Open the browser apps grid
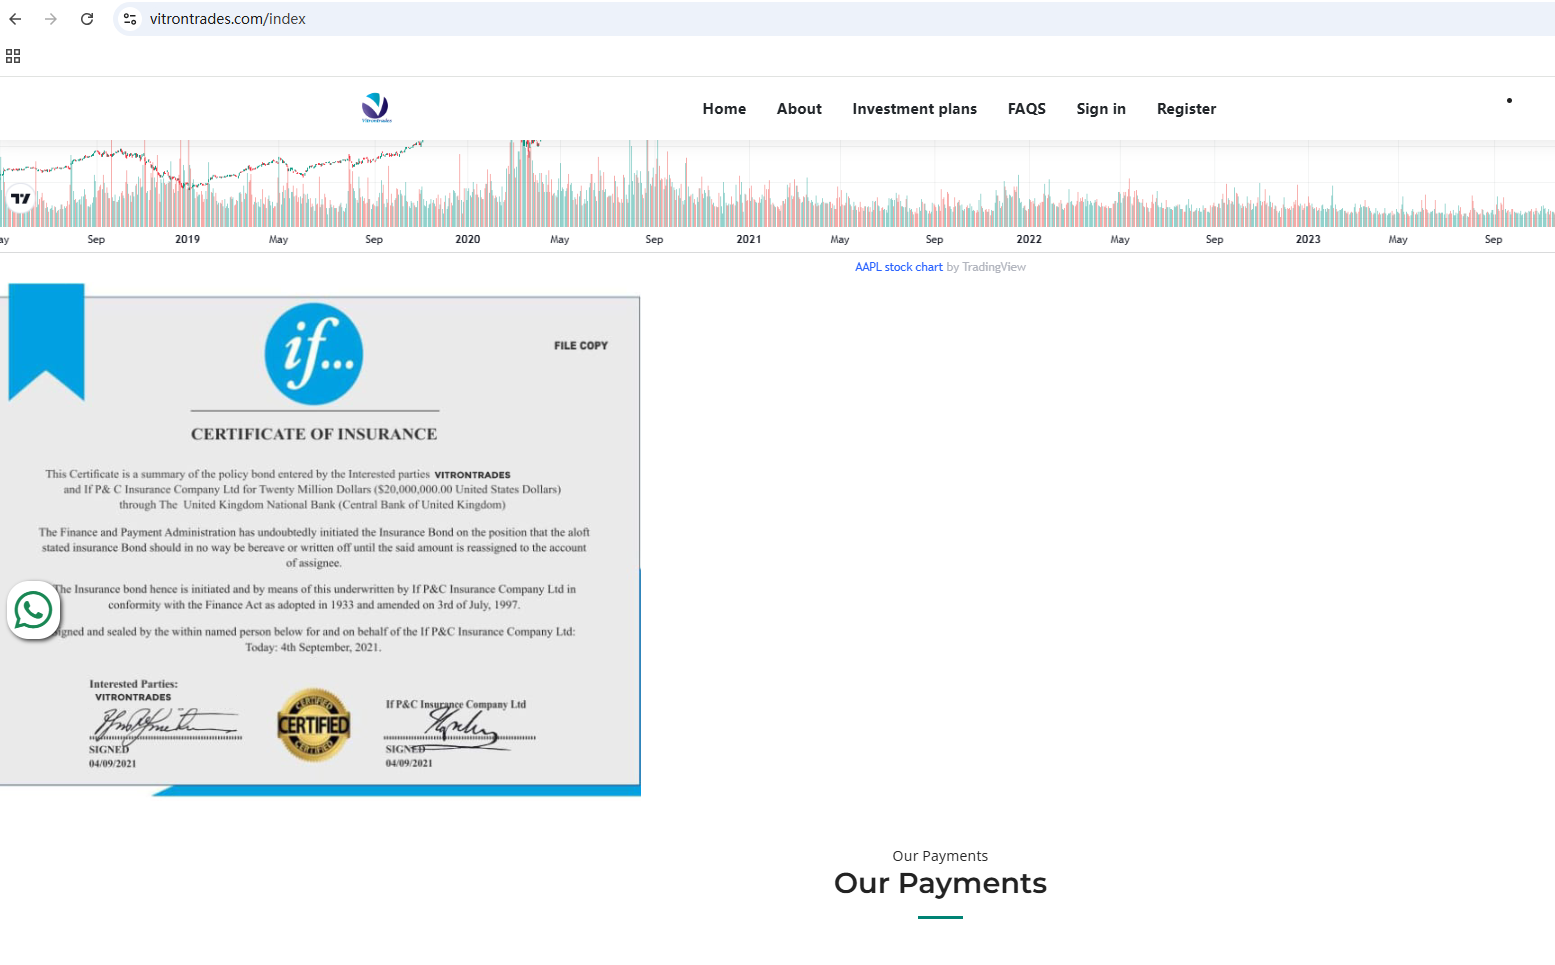 [13, 56]
